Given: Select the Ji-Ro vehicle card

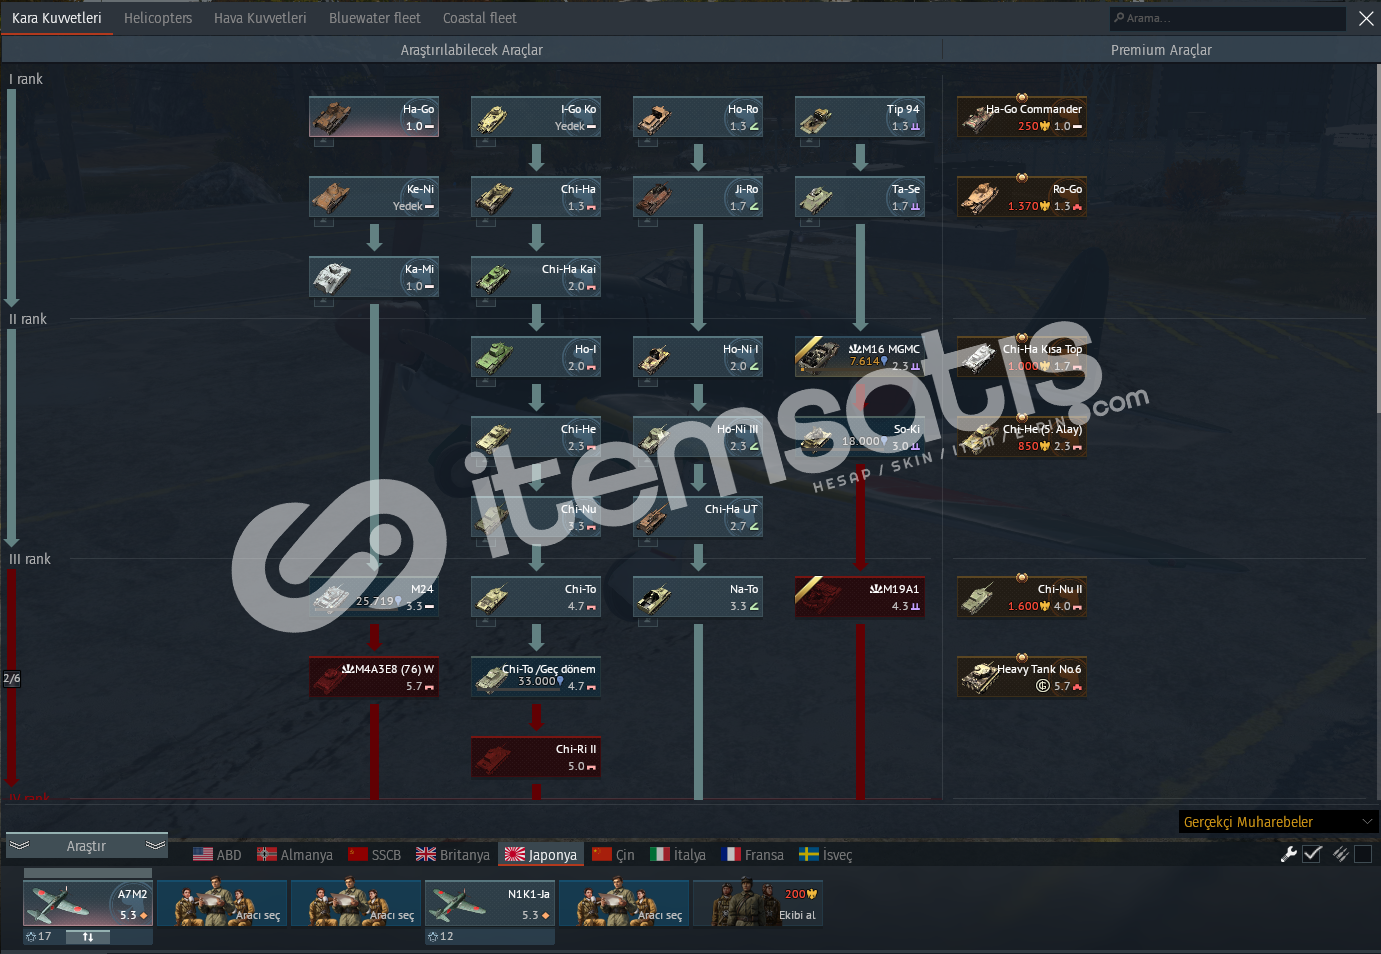Looking at the screenshot, I should pos(698,197).
